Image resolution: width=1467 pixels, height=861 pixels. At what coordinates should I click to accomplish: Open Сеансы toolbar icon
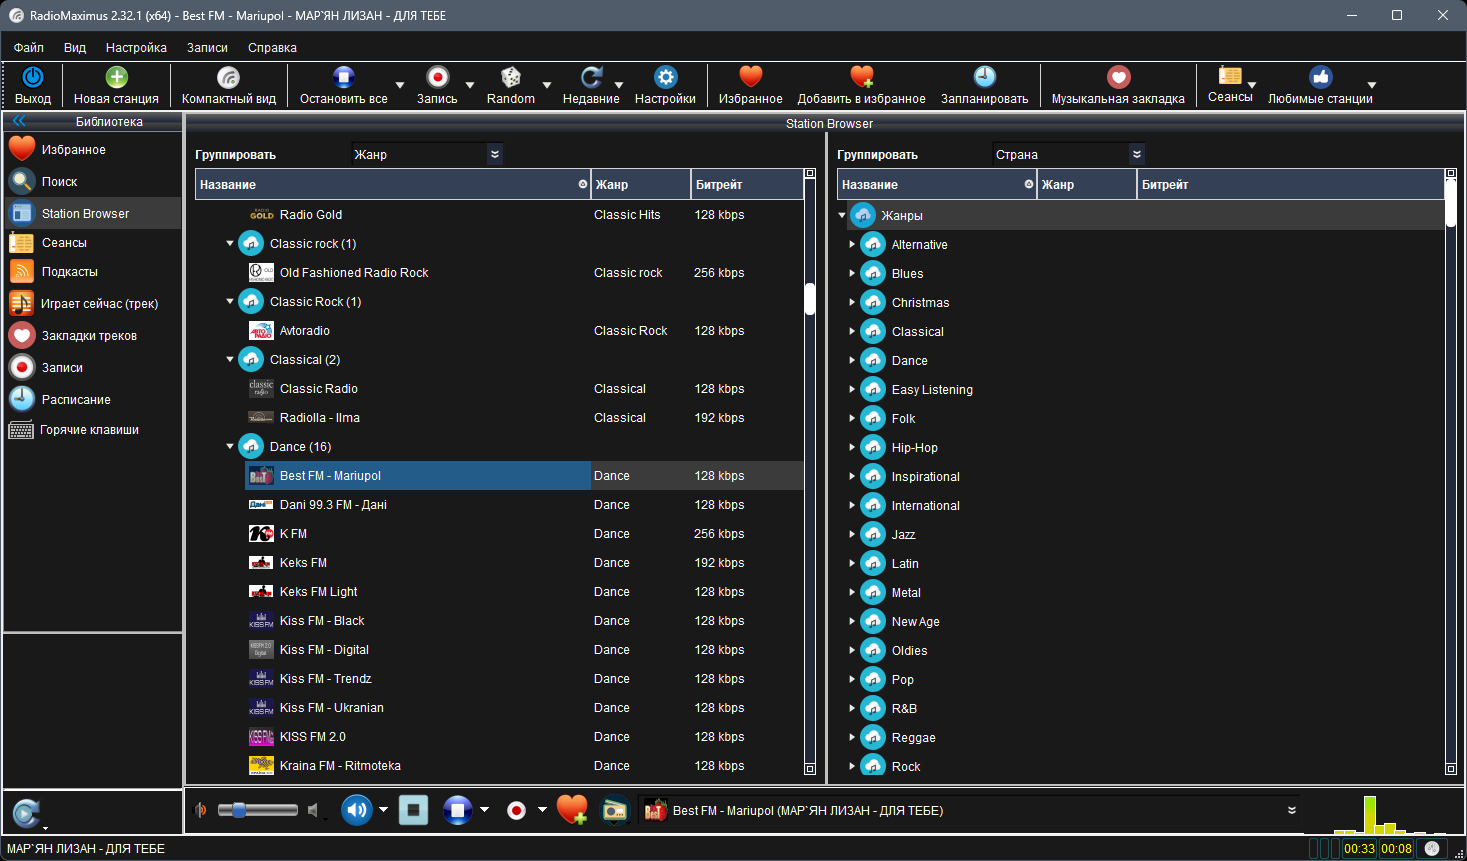click(1230, 76)
